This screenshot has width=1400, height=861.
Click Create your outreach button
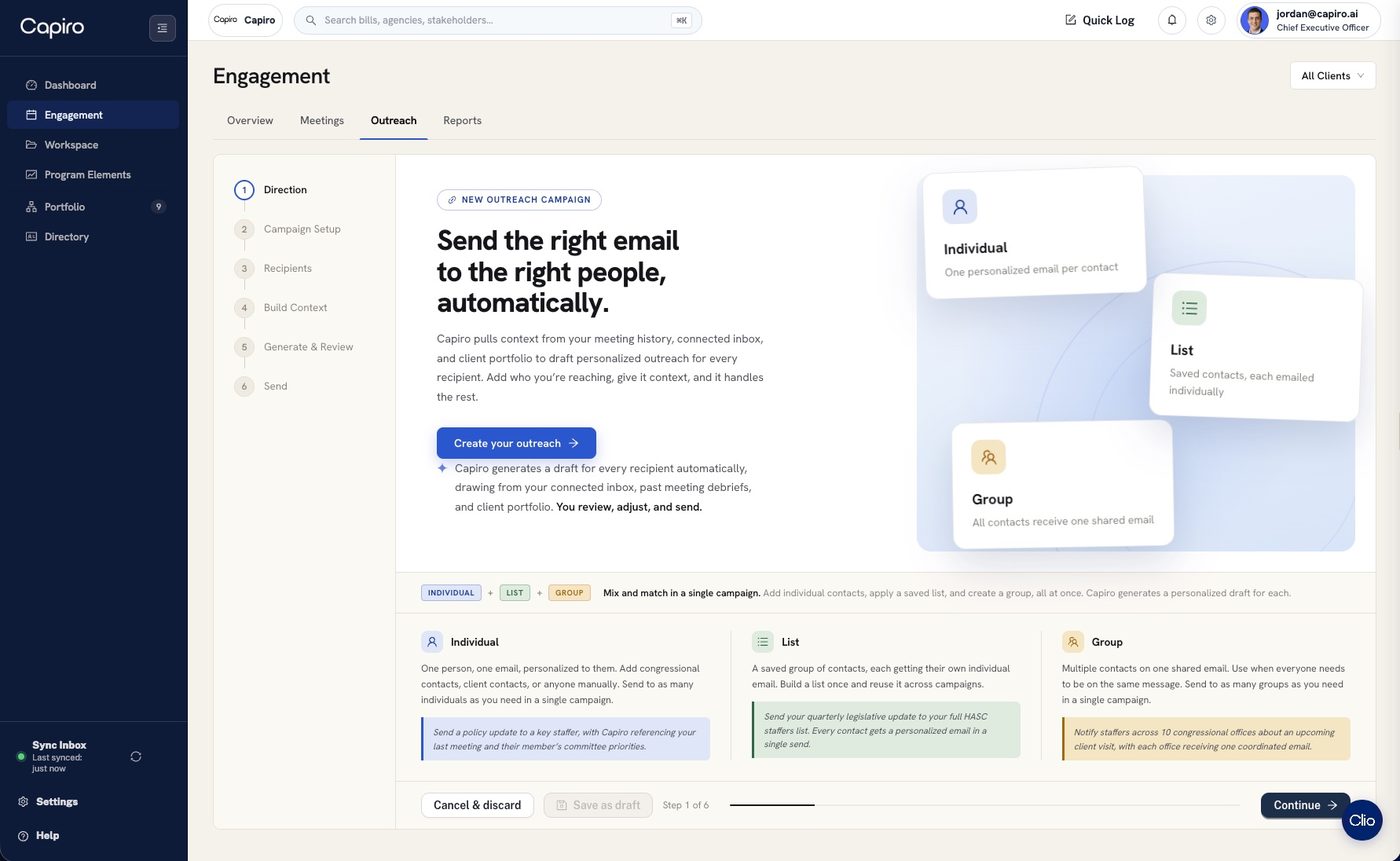pyautogui.click(x=516, y=443)
